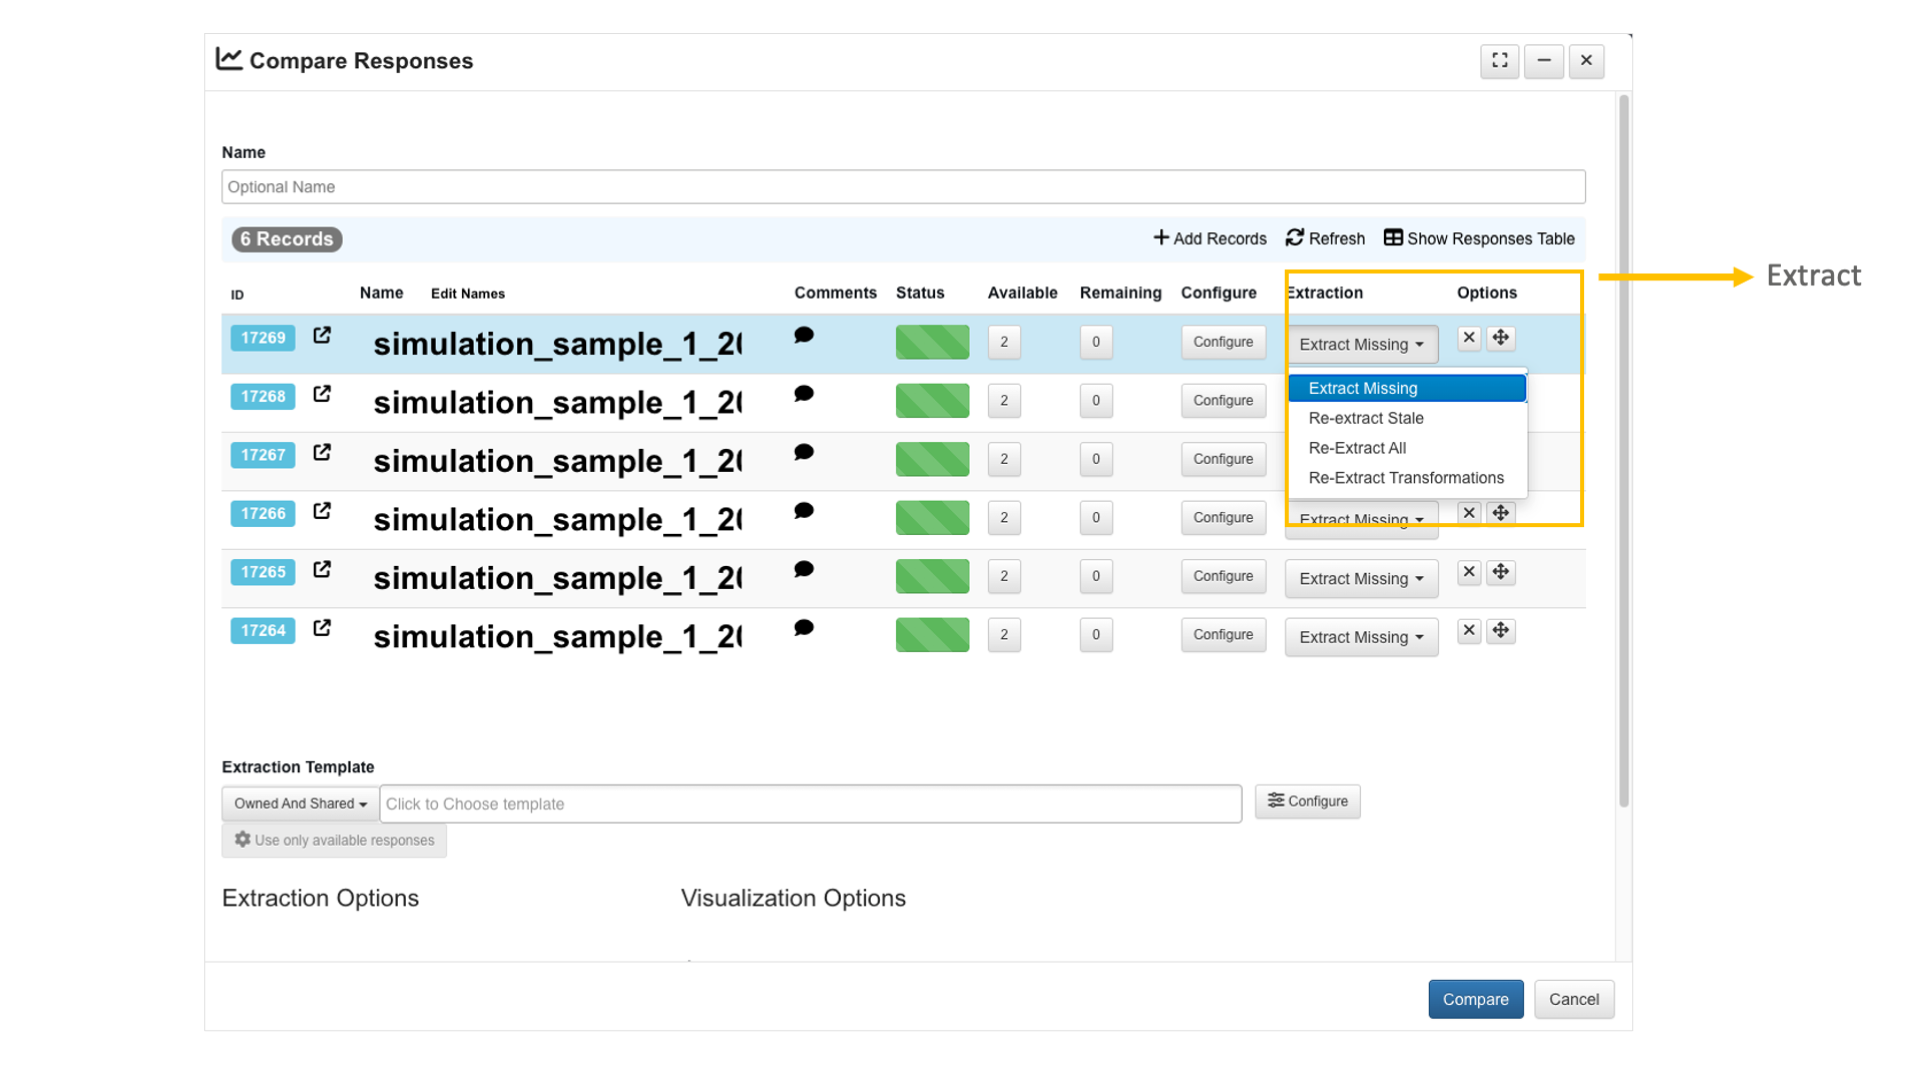
Task: Open Extract Missing dropdown for record 17264
Action: click(x=1360, y=637)
